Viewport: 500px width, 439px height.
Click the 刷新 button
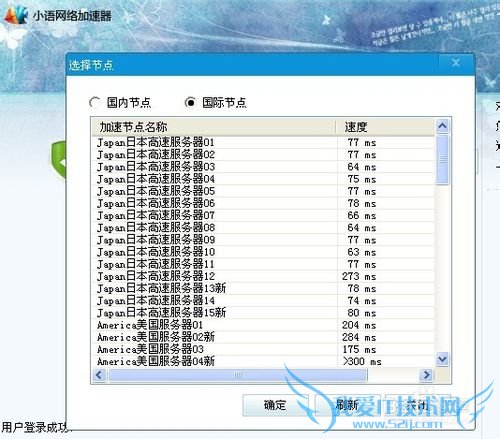coord(347,405)
